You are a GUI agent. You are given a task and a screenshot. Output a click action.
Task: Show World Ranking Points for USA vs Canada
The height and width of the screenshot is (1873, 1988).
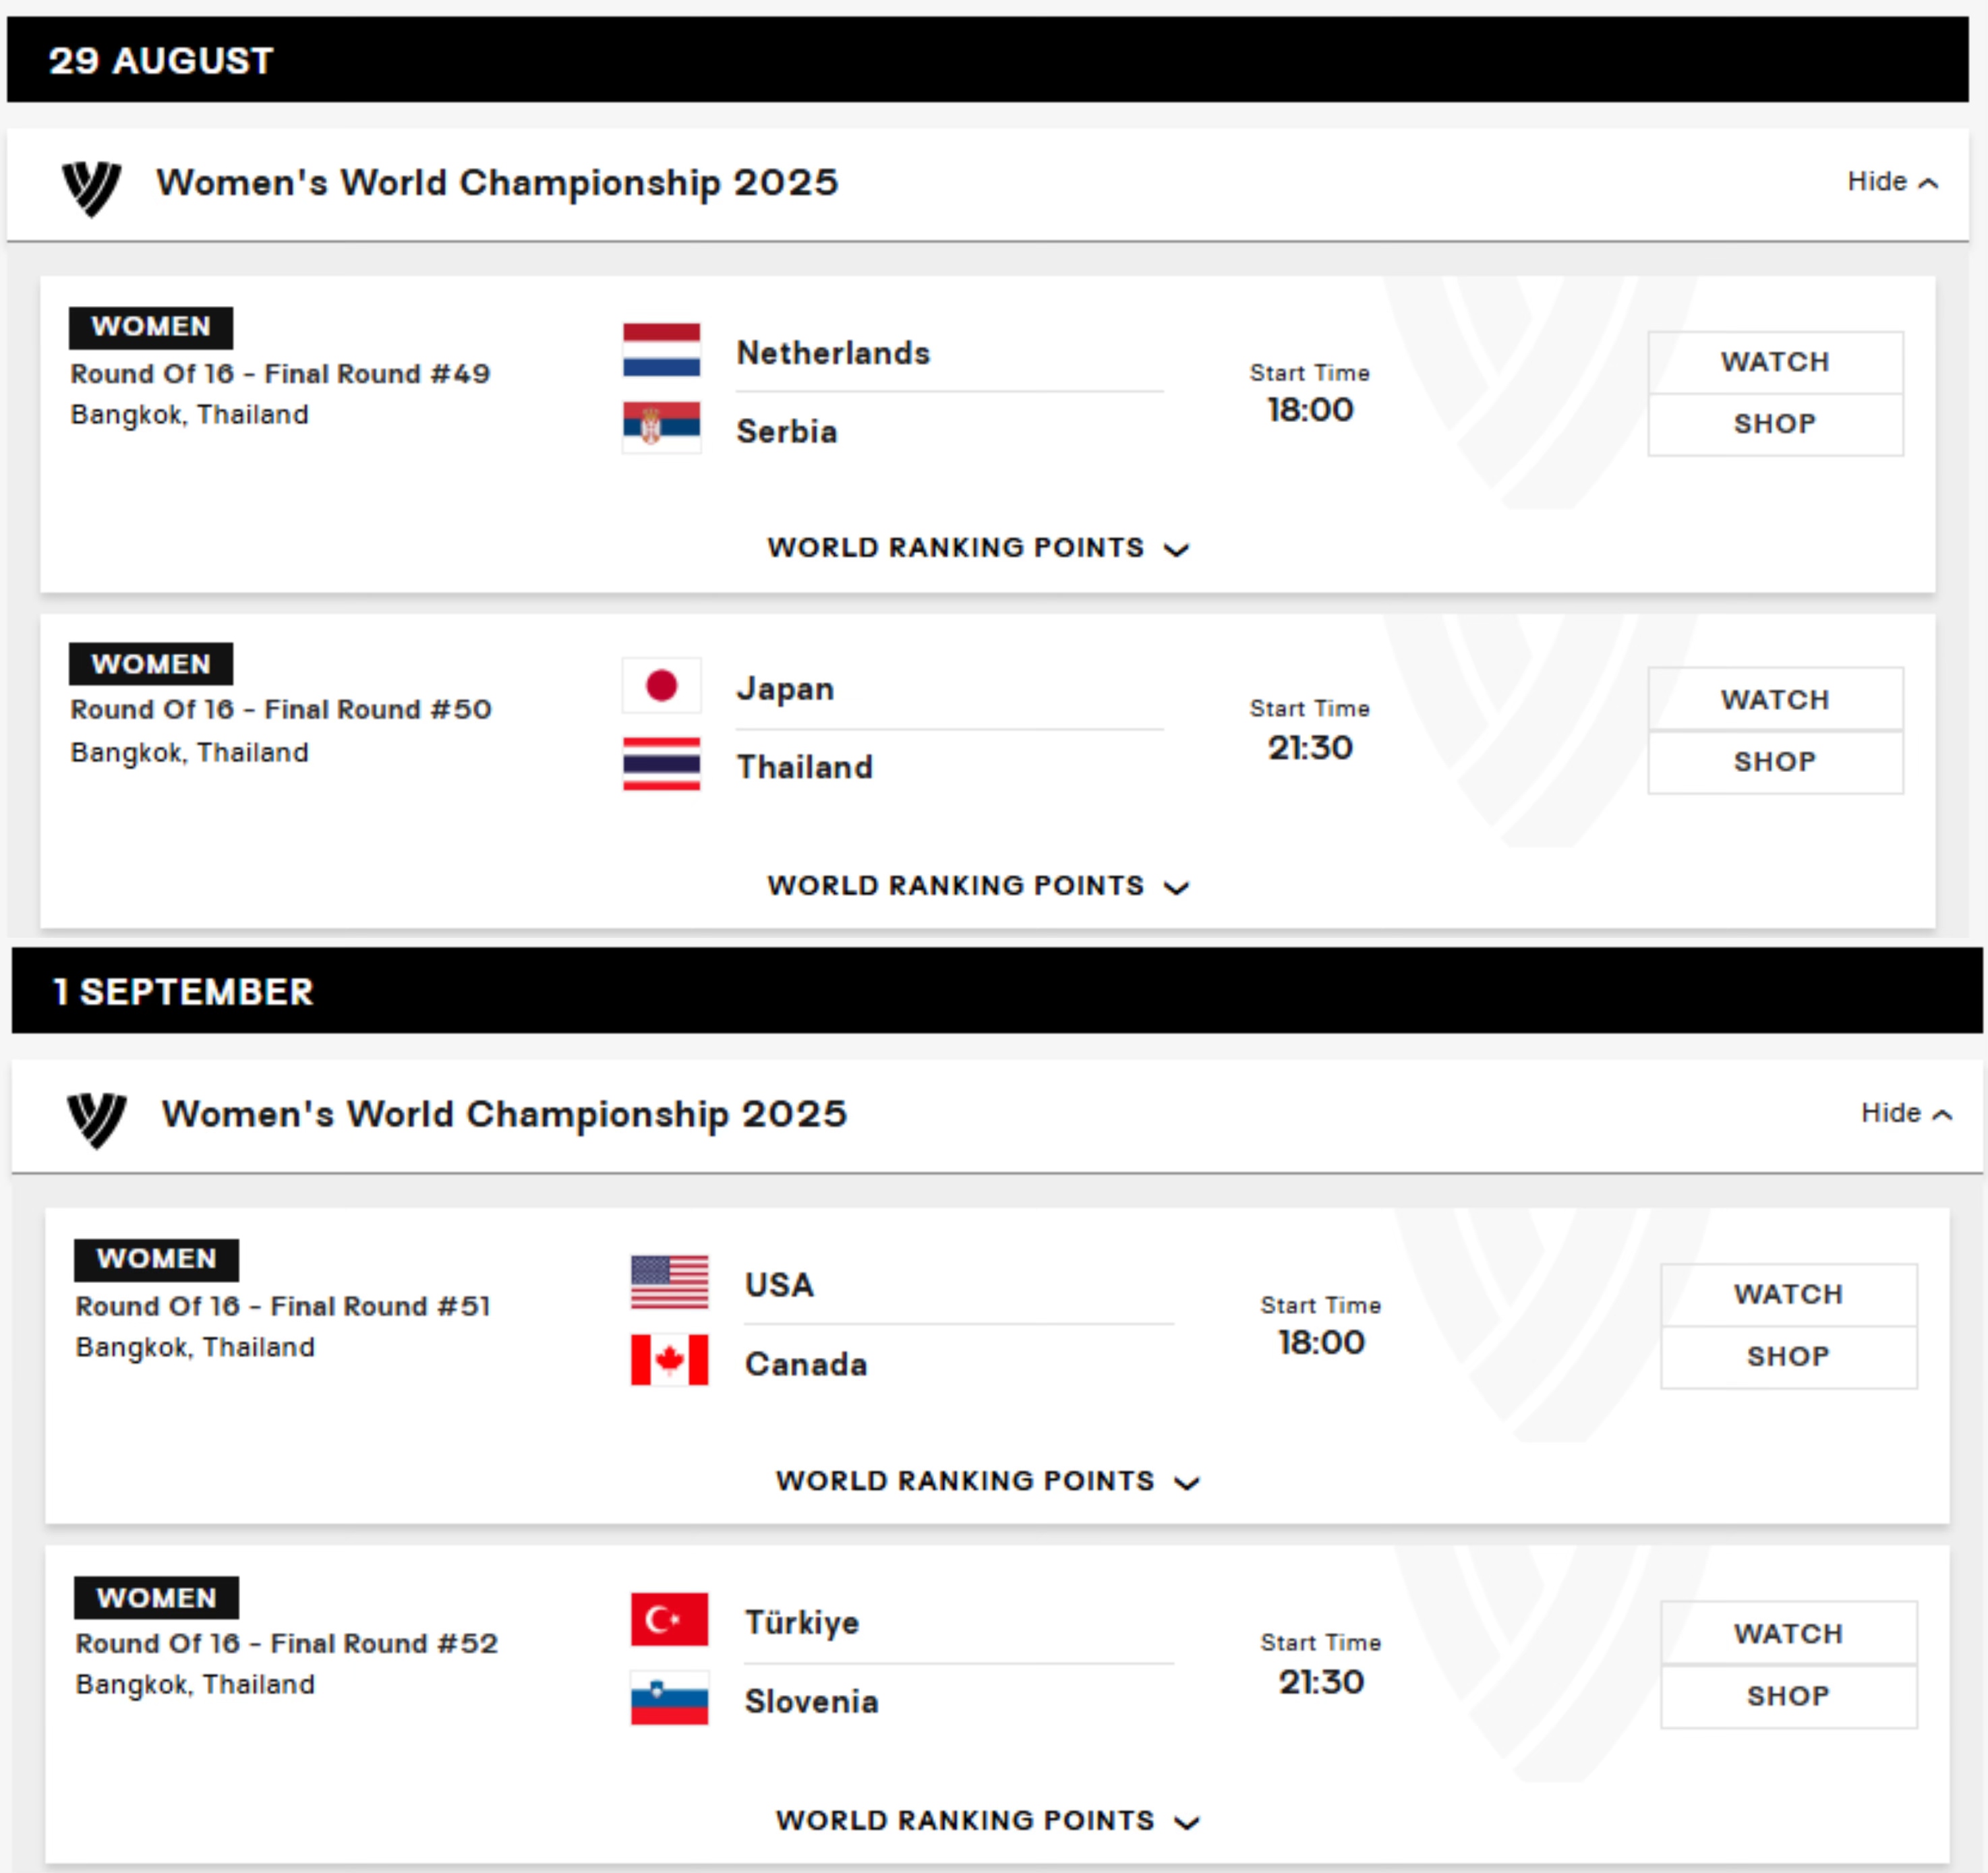(986, 1481)
